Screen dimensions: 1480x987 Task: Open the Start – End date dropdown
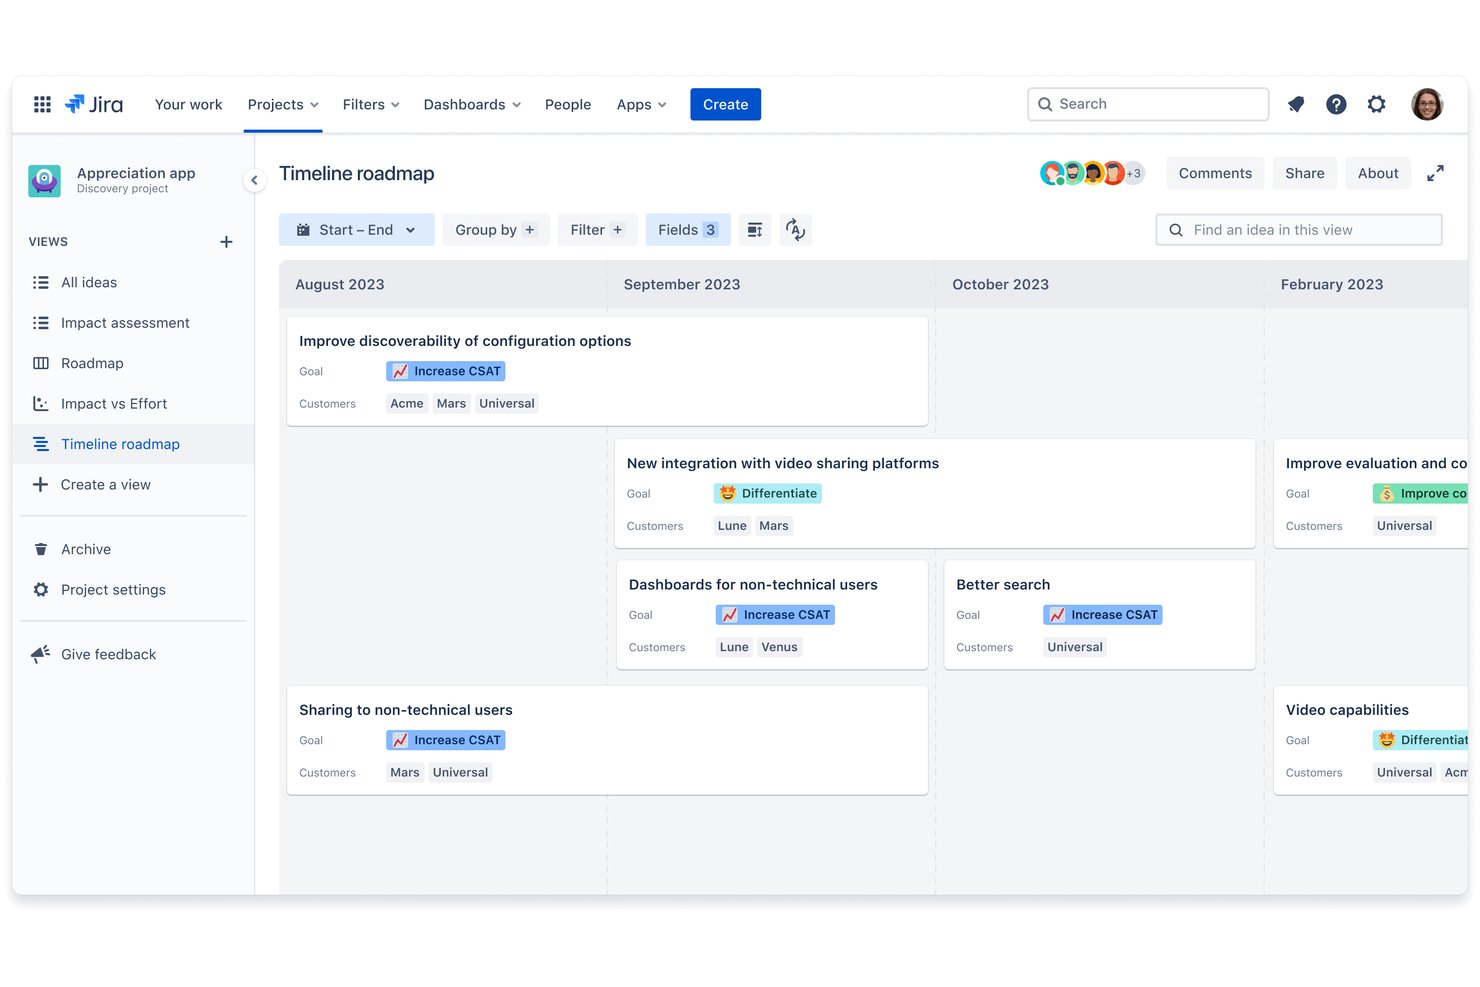[x=356, y=230]
